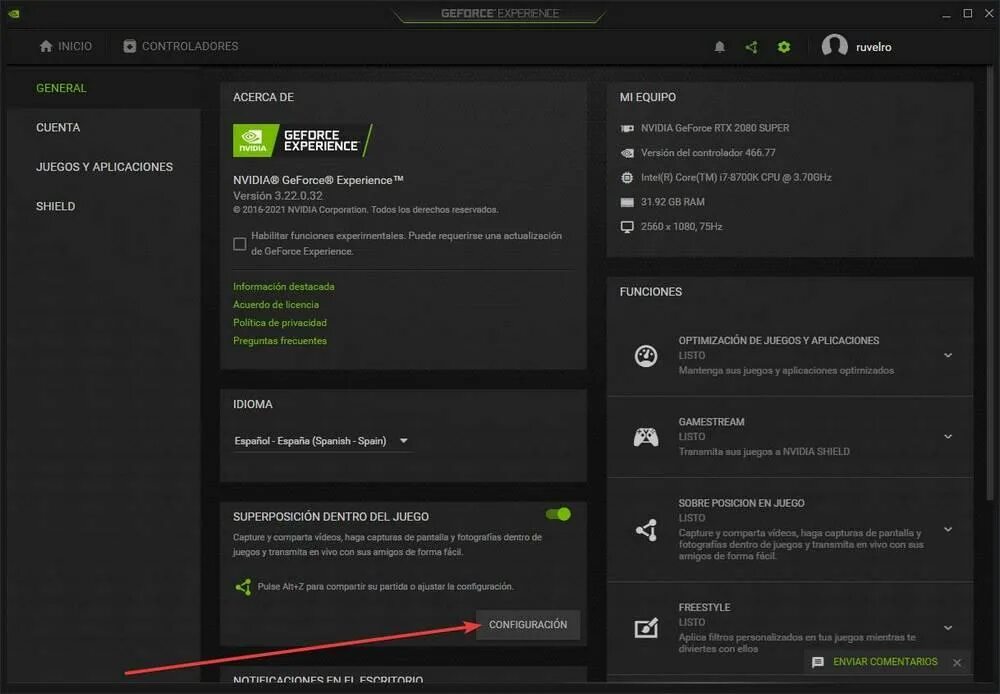Open the Política de privacidad link

(280, 323)
